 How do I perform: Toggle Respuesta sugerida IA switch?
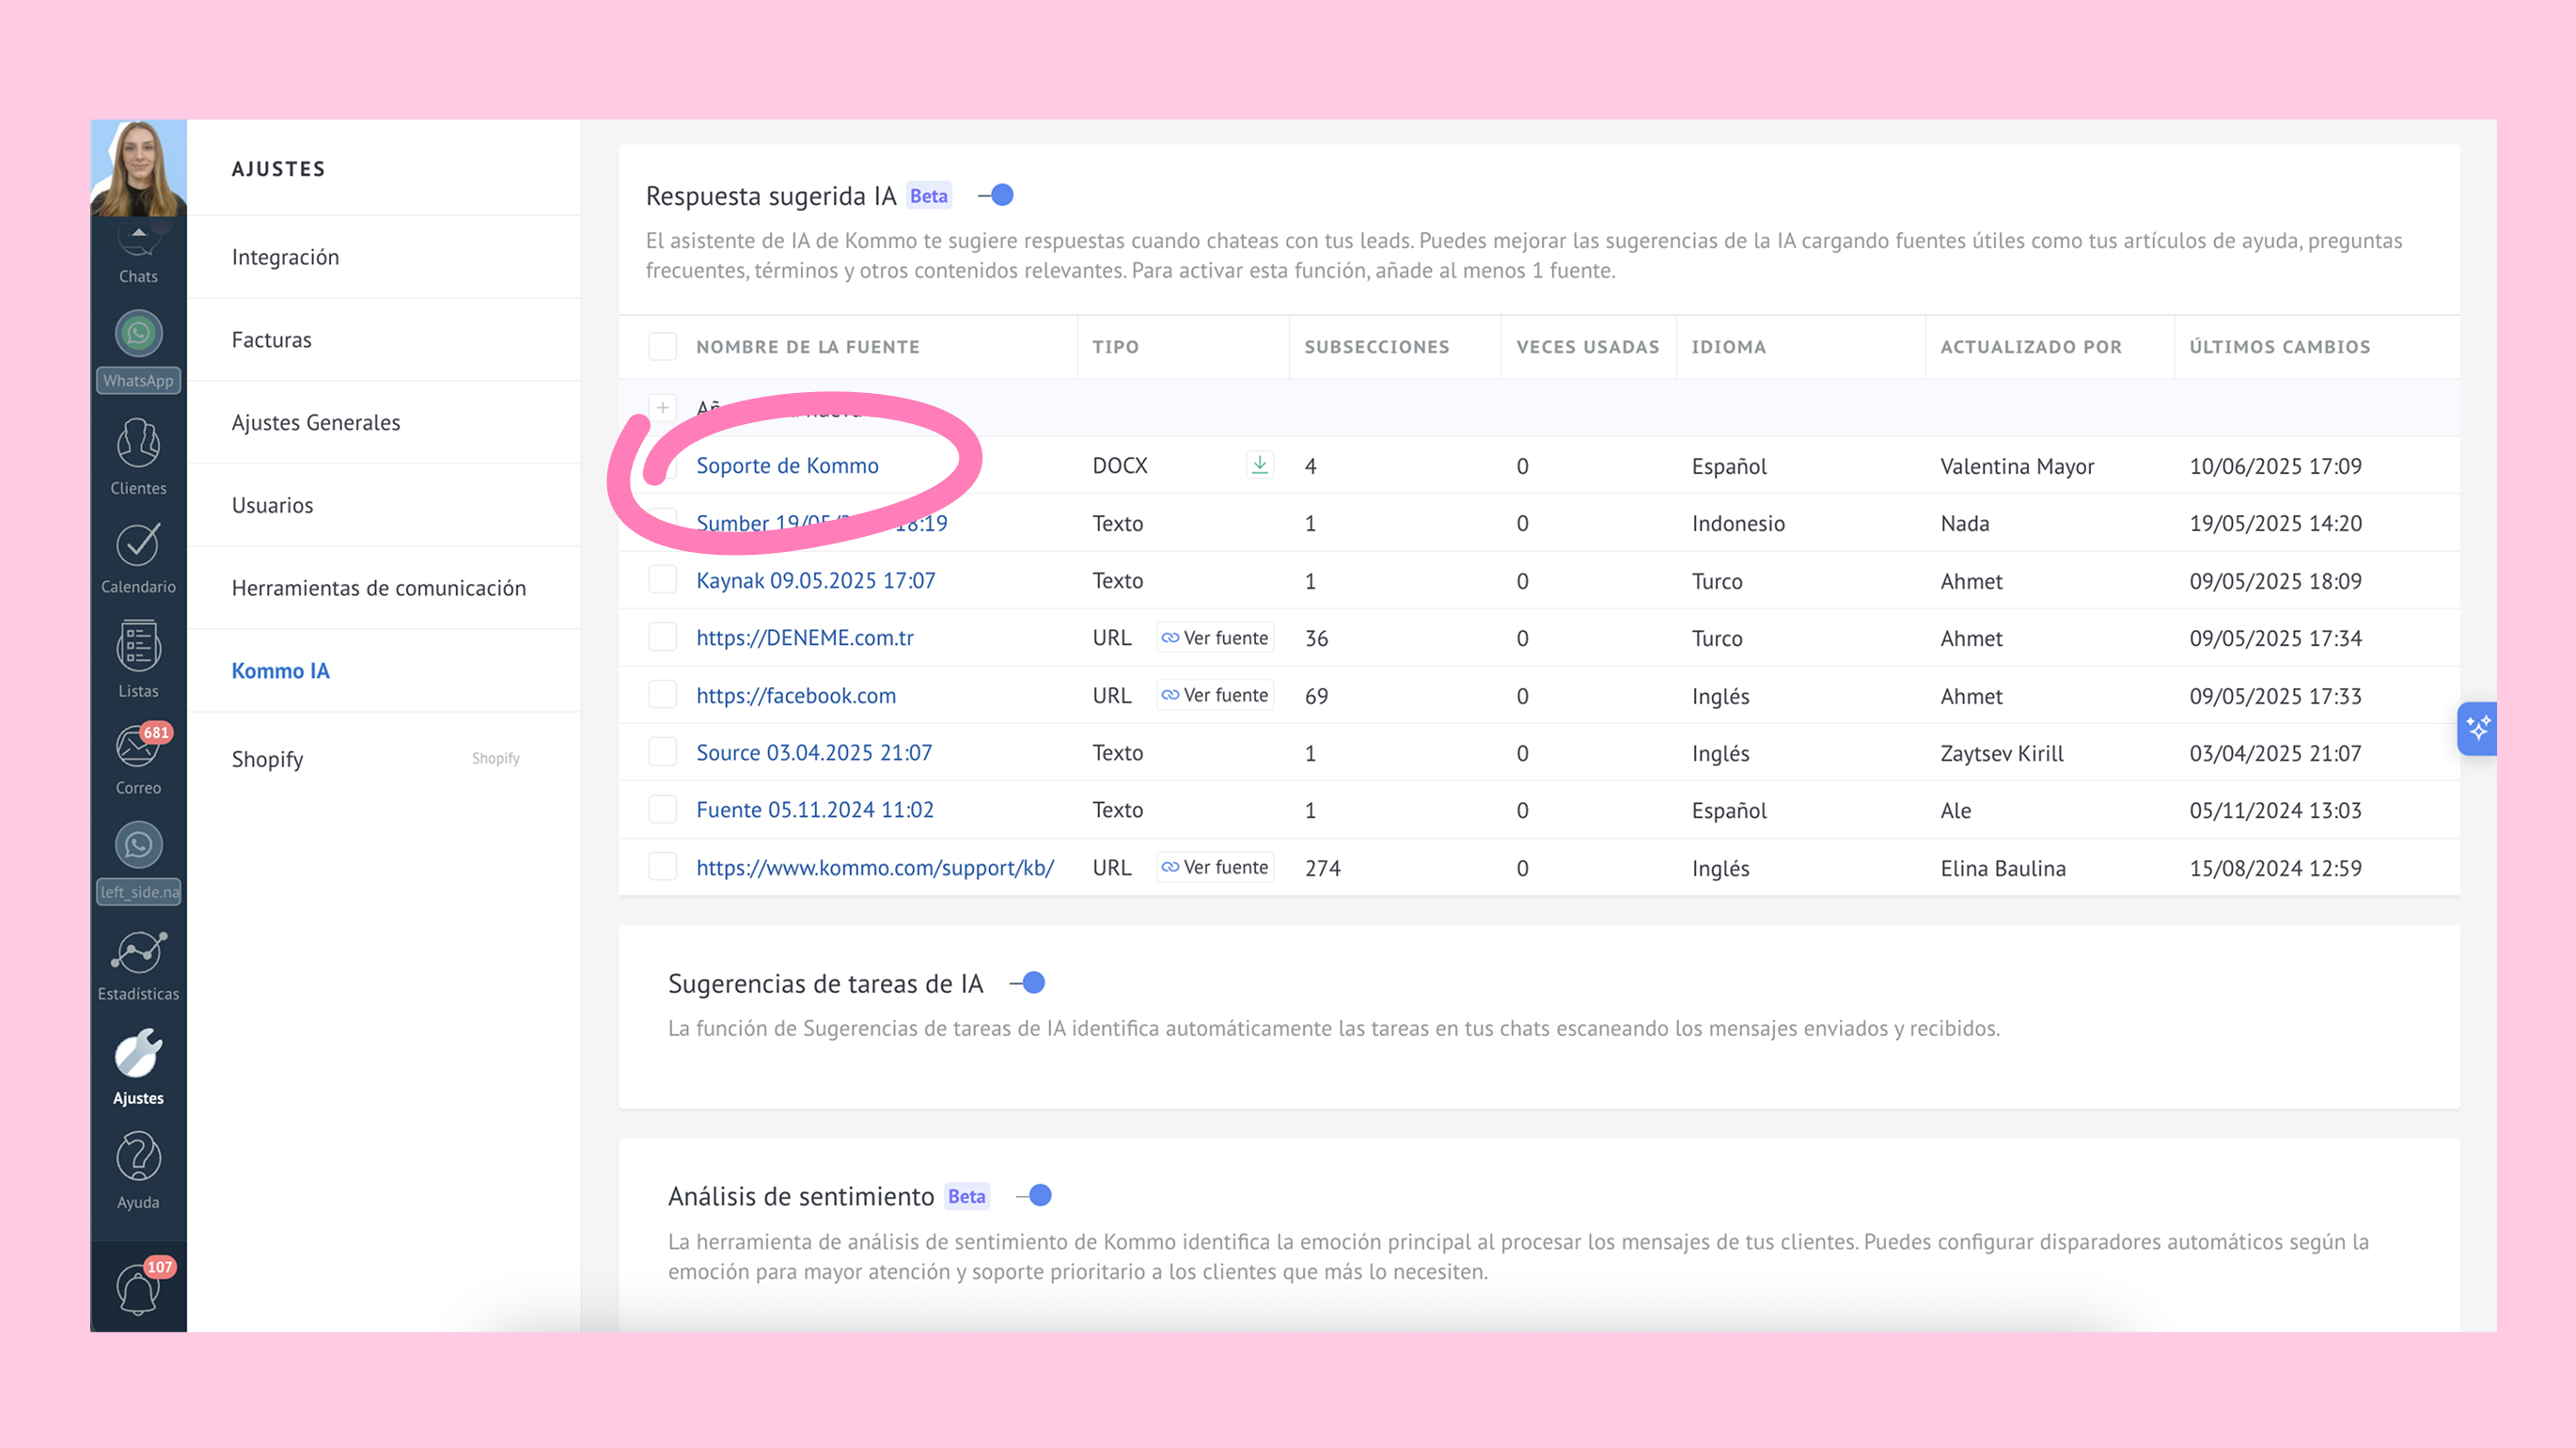[x=997, y=195]
